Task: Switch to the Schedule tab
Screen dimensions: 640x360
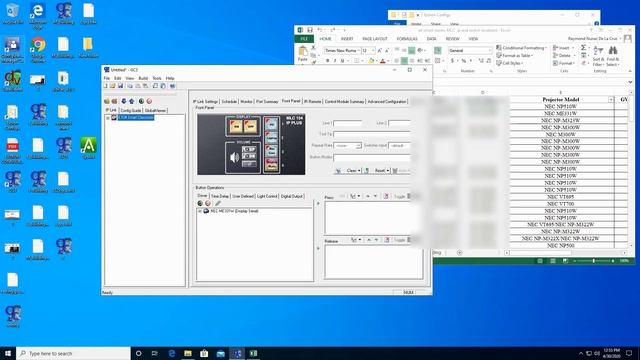Action: [229, 101]
